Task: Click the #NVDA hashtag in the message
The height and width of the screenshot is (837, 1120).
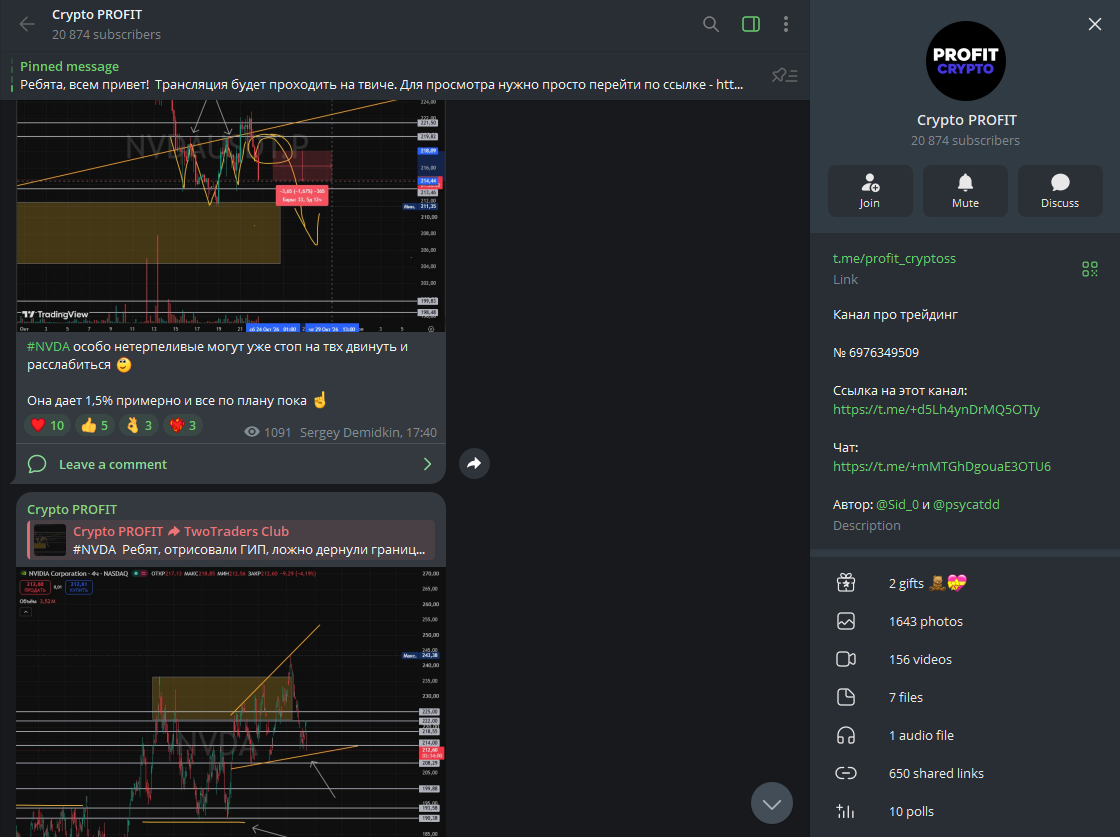Action: pyautogui.click(x=48, y=346)
